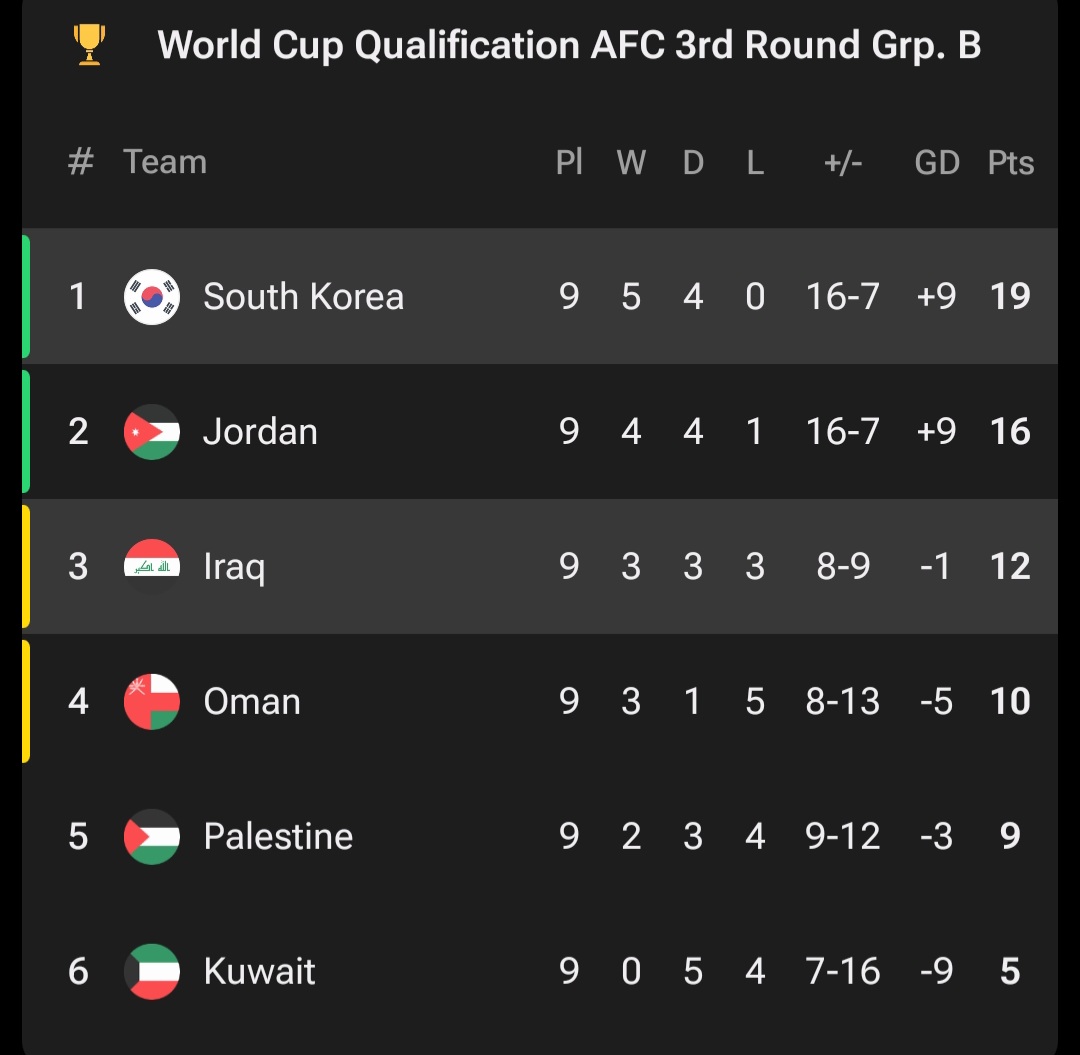1080x1055 pixels.
Task: Click the +/- column header
Action: 843,162
